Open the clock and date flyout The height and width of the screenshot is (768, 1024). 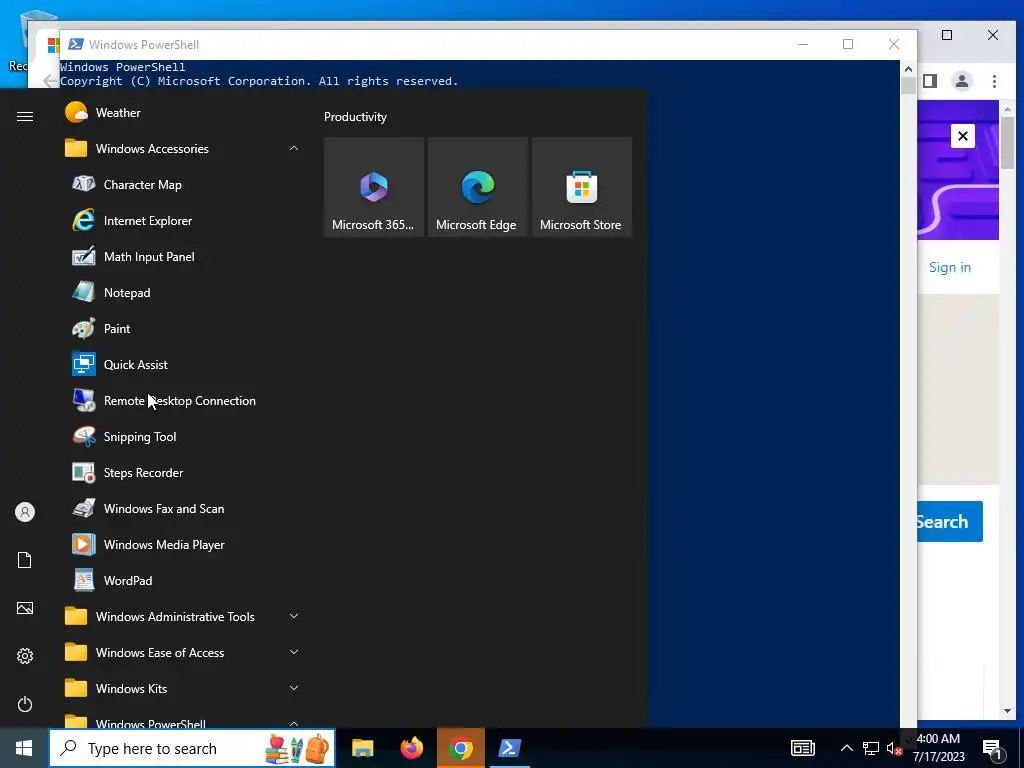(938, 748)
